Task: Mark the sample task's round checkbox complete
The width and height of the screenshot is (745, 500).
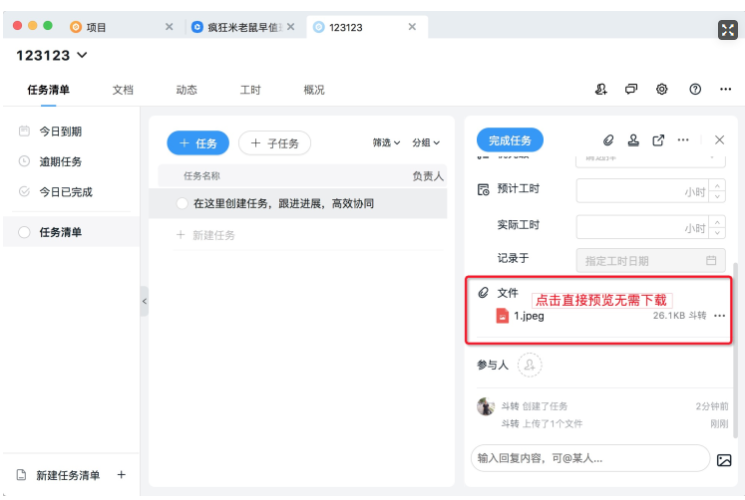Action: pyautogui.click(x=181, y=204)
